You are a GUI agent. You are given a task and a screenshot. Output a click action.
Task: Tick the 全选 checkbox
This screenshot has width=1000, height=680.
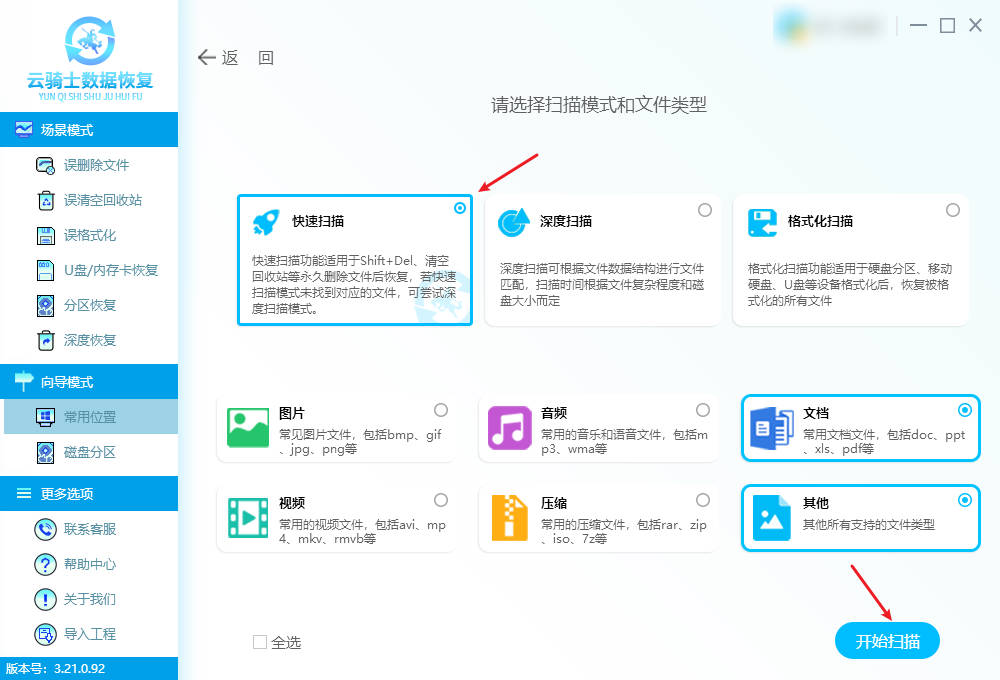coord(260,642)
